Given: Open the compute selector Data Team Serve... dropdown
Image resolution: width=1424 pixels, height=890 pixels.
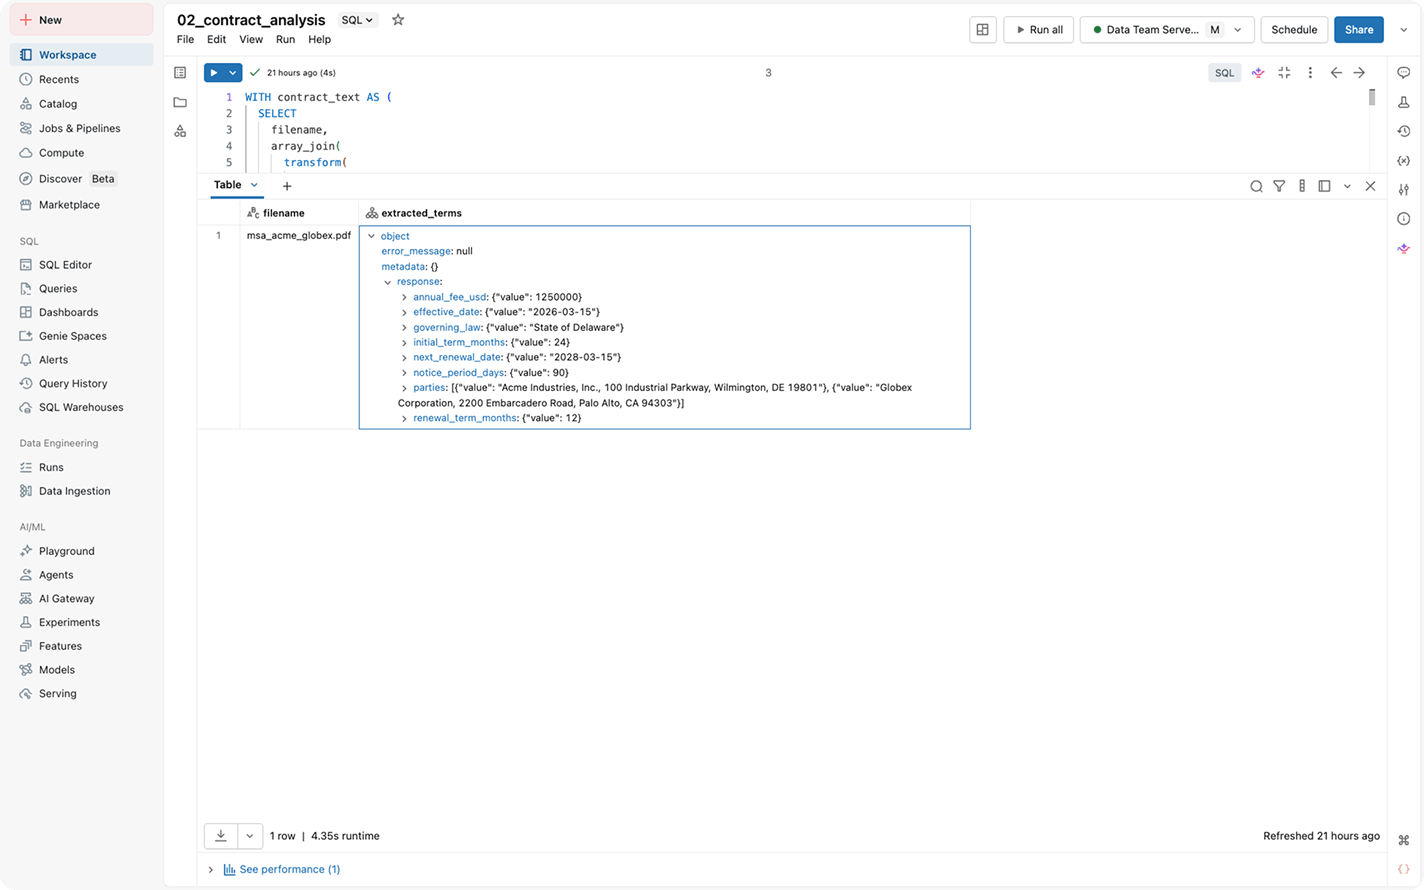Looking at the screenshot, I should 1166,30.
